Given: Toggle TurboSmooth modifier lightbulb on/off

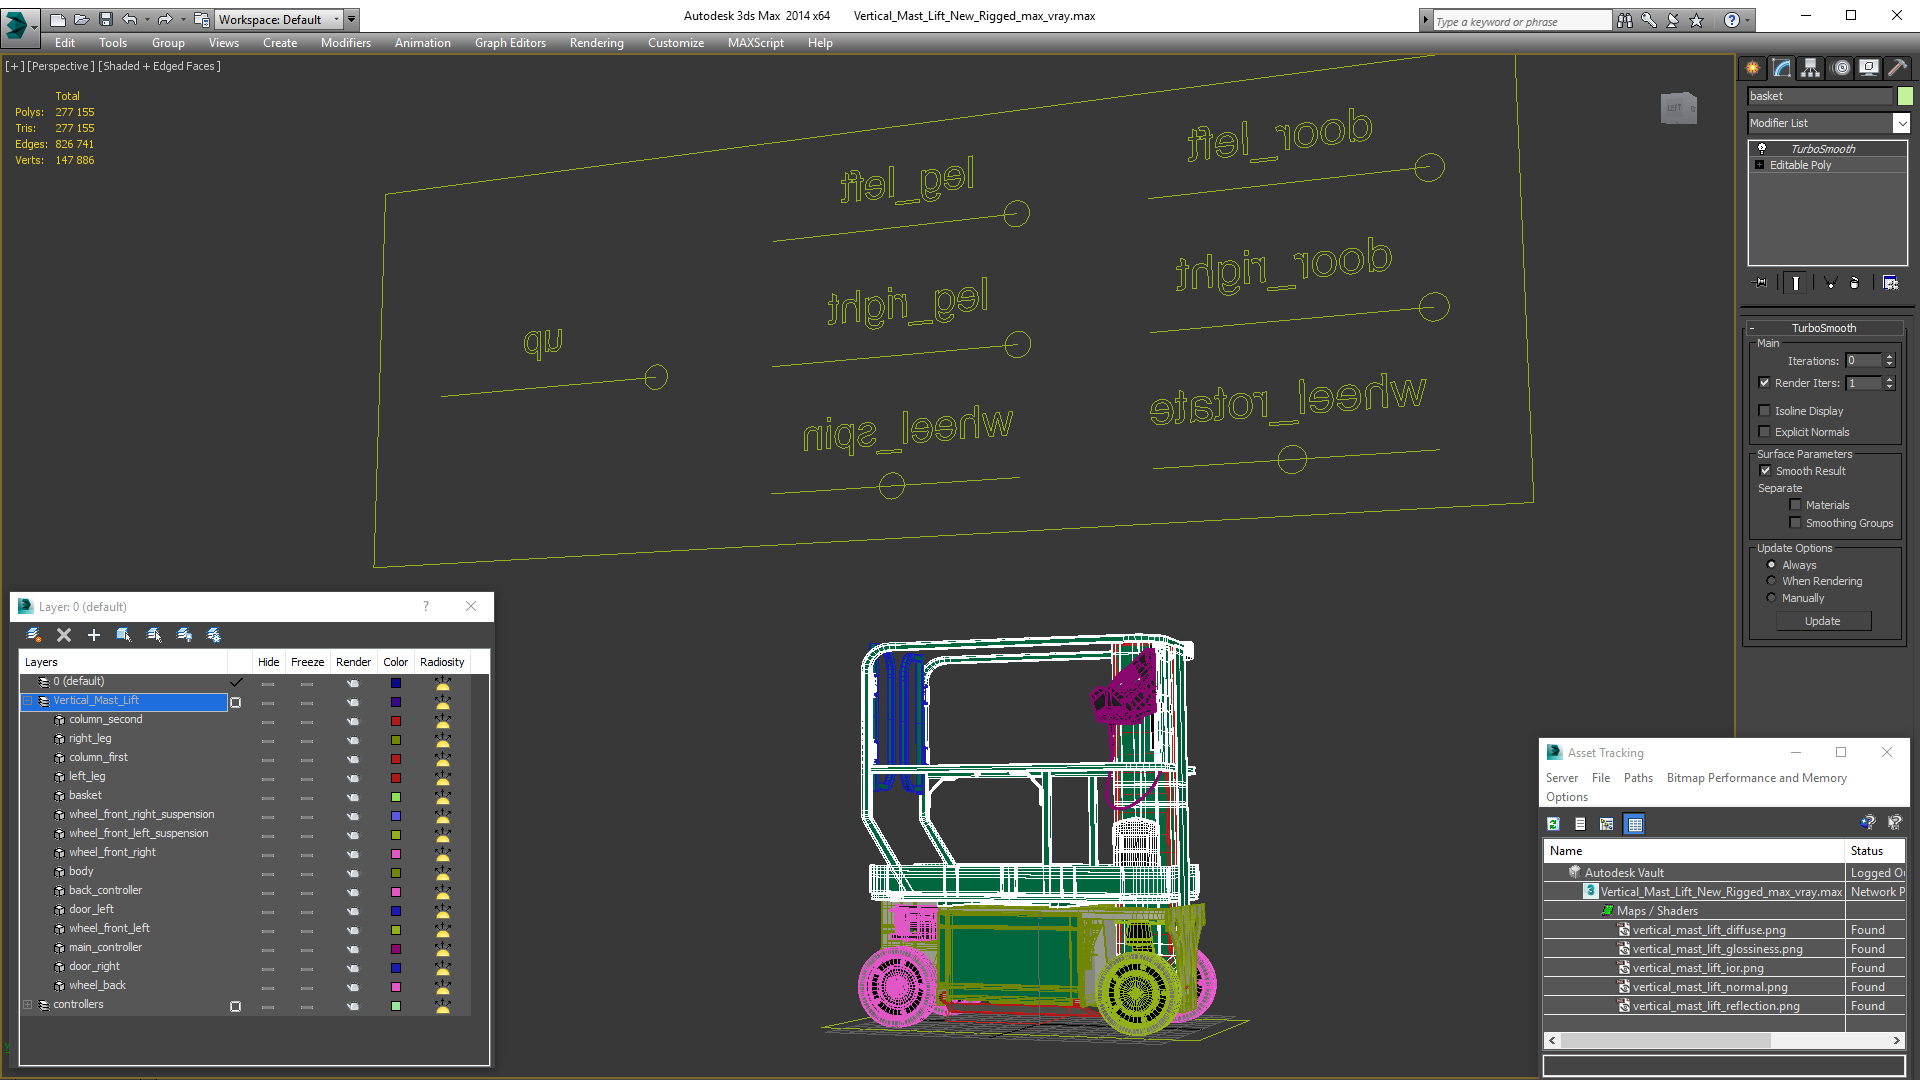Looking at the screenshot, I should [x=1762, y=148].
